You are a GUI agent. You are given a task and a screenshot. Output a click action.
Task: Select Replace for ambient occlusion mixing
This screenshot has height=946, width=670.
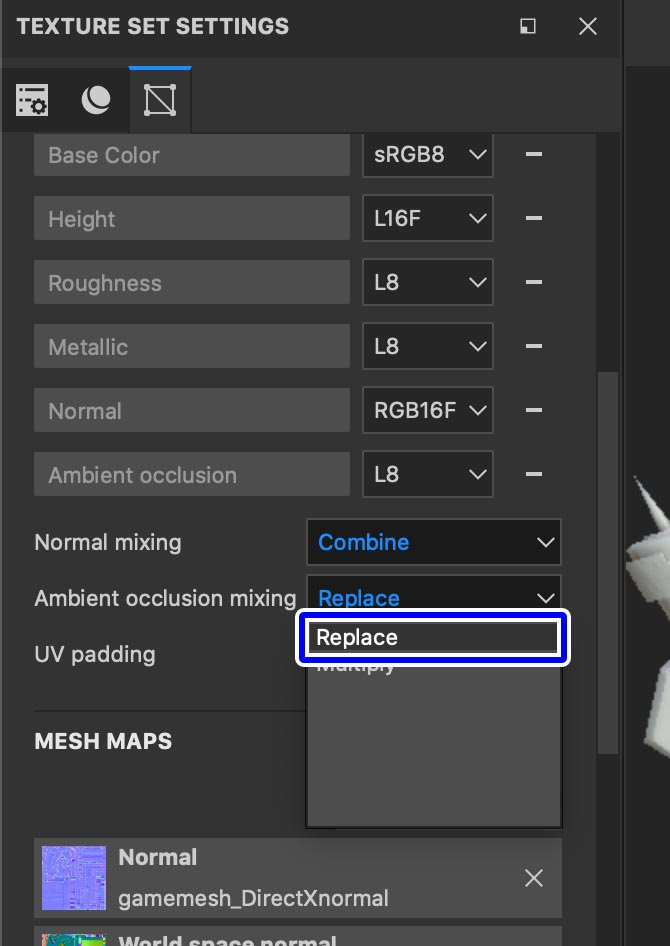tap(433, 637)
